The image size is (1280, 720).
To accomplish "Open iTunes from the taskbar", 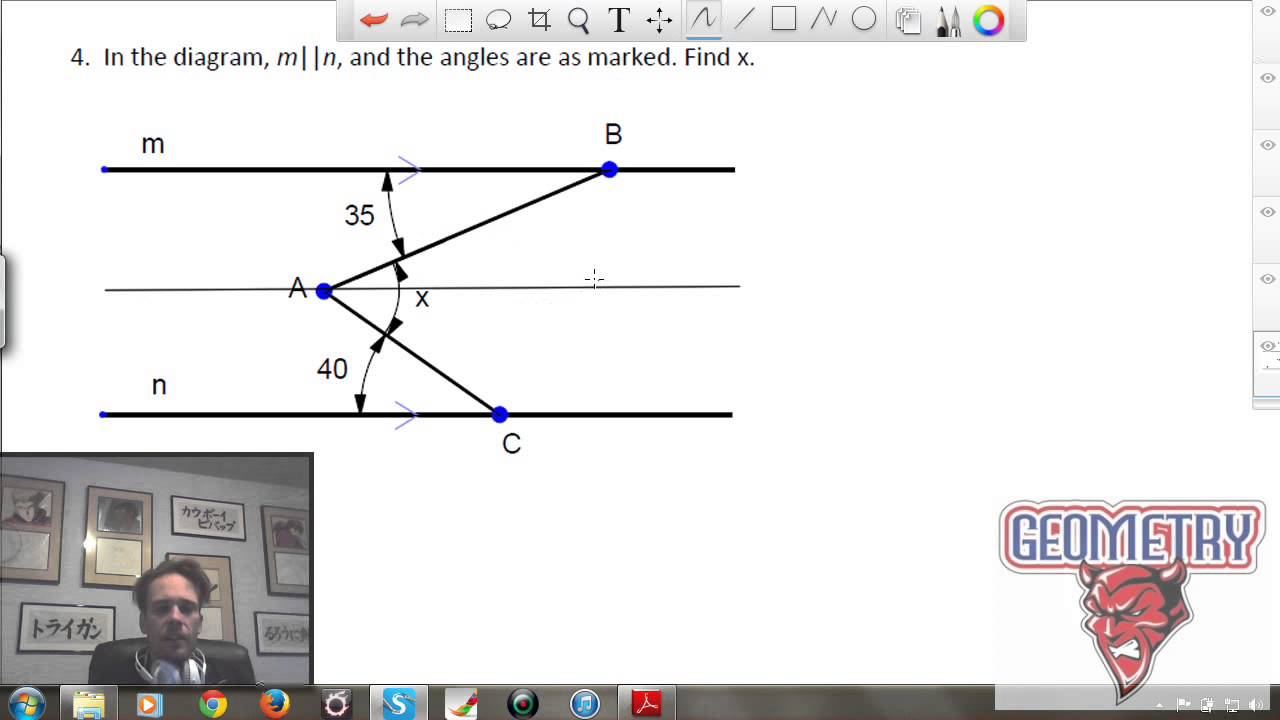I will (585, 704).
